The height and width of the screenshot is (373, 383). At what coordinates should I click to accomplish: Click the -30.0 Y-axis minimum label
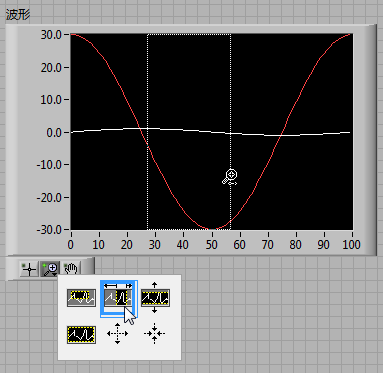click(x=49, y=229)
